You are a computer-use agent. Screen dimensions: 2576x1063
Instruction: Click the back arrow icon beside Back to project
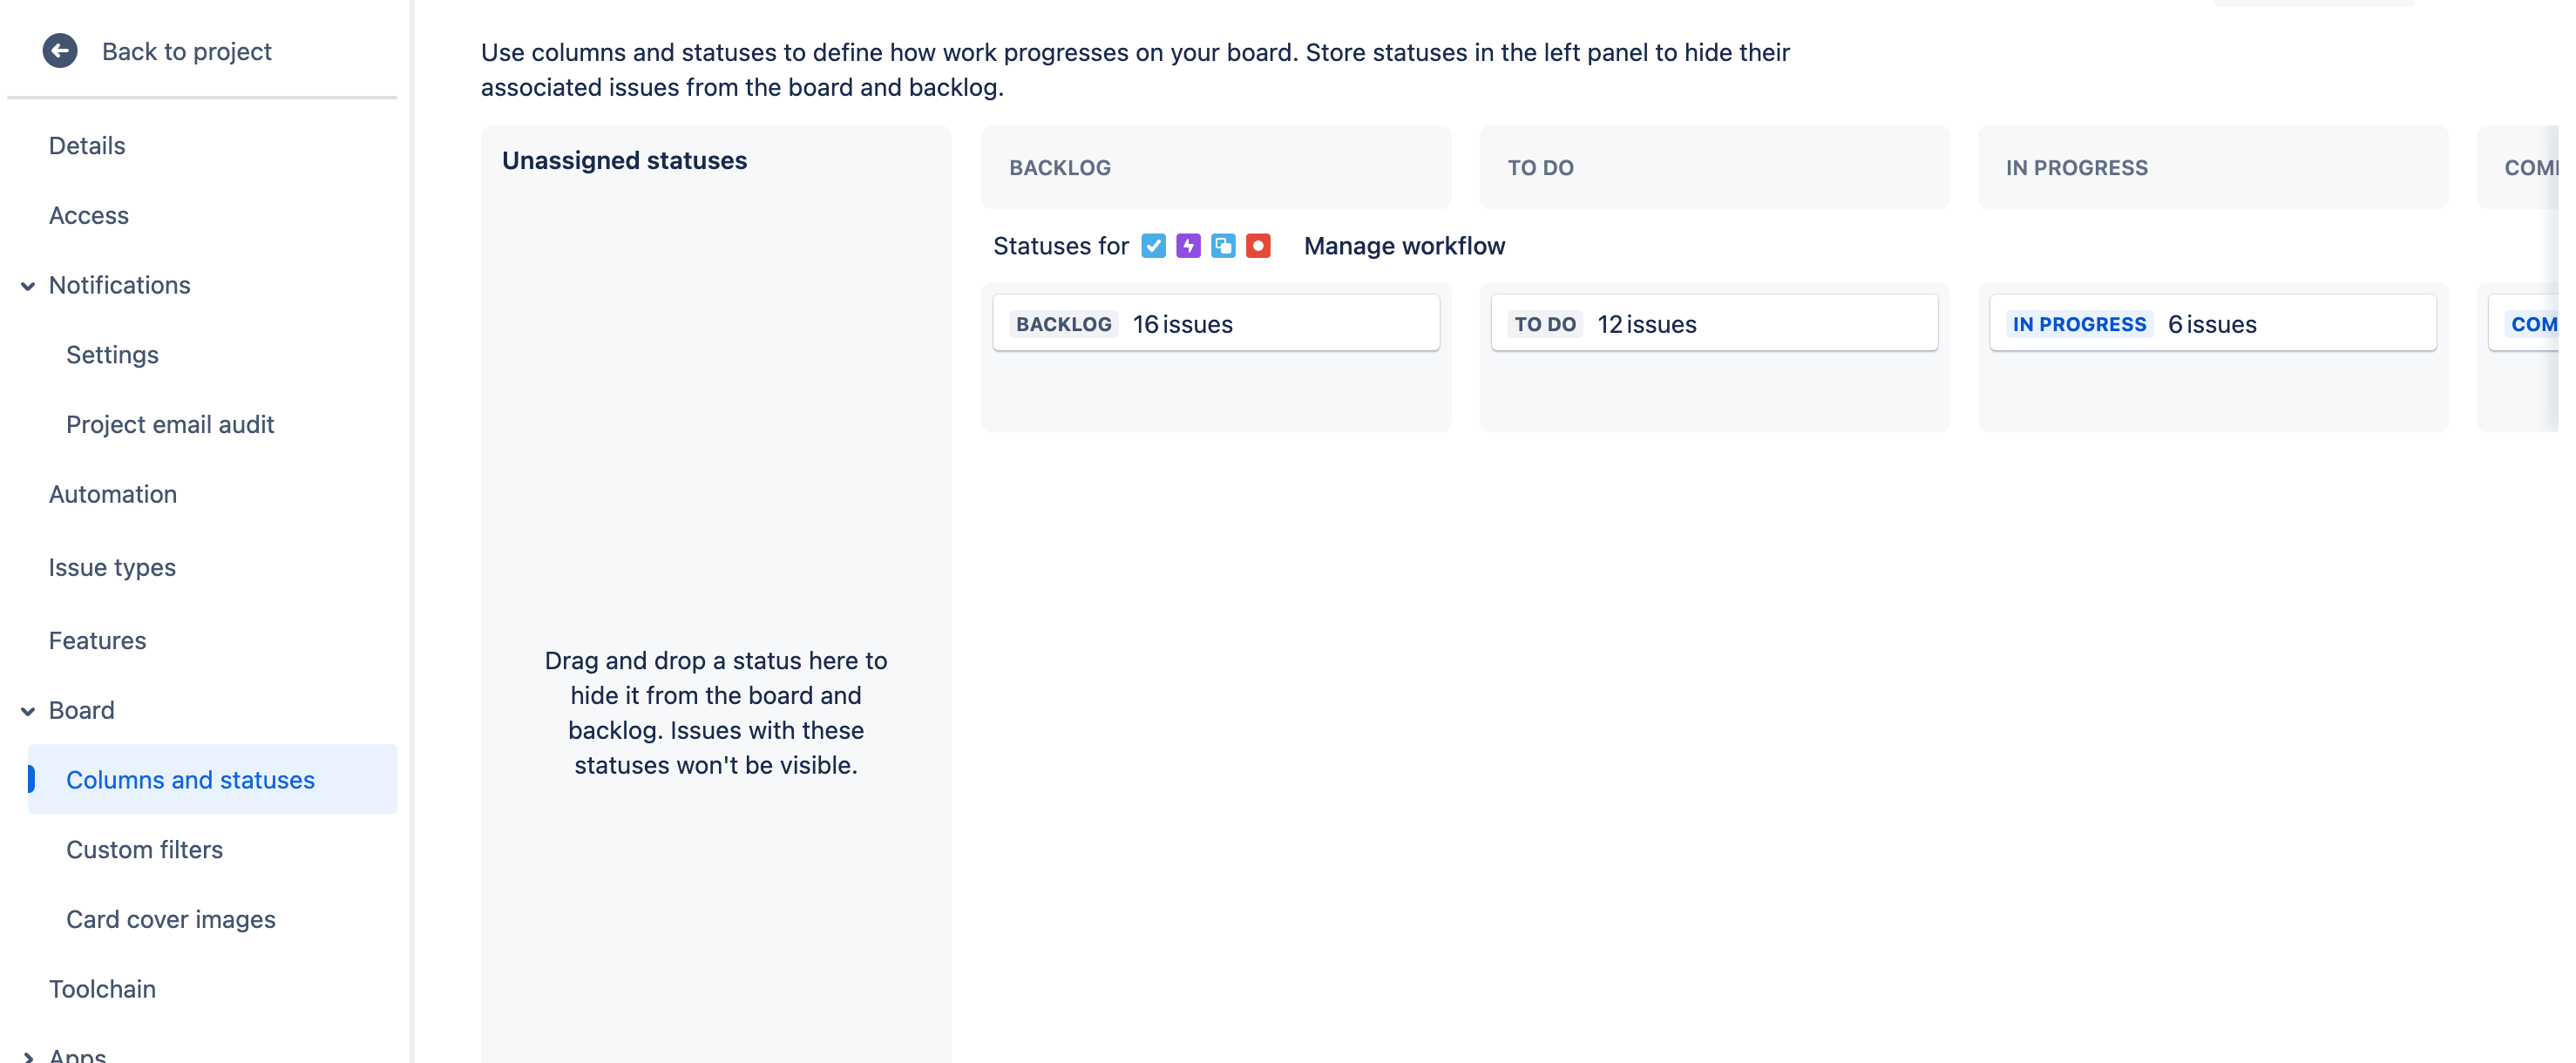coord(59,51)
